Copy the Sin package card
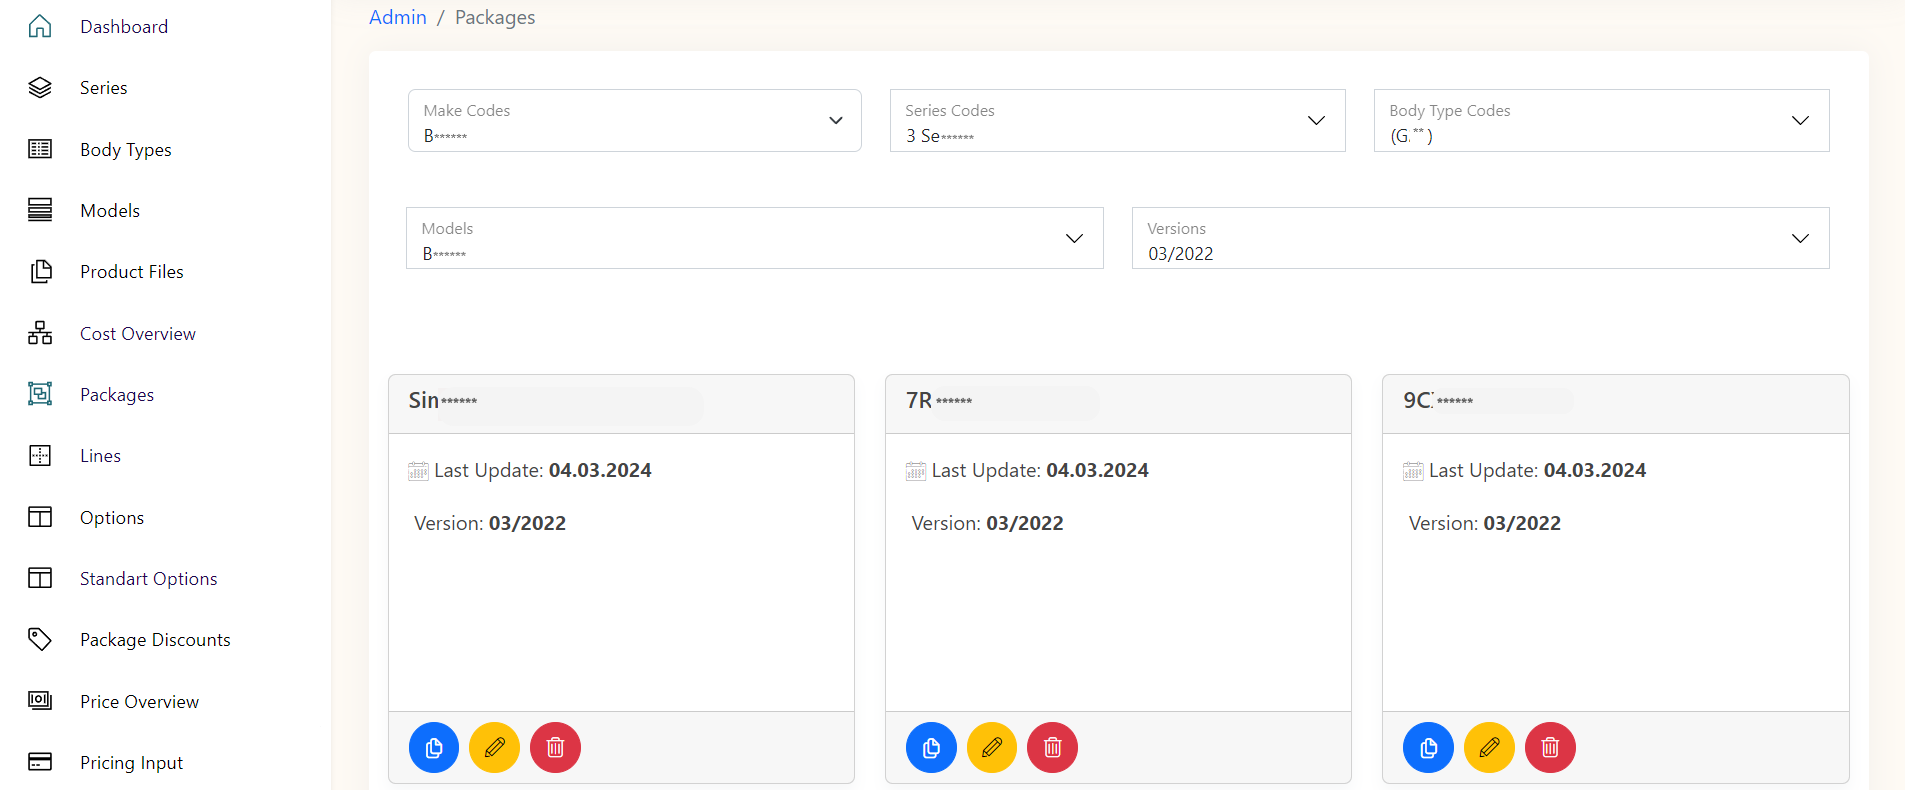1905x790 pixels. (x=434, y=748)
